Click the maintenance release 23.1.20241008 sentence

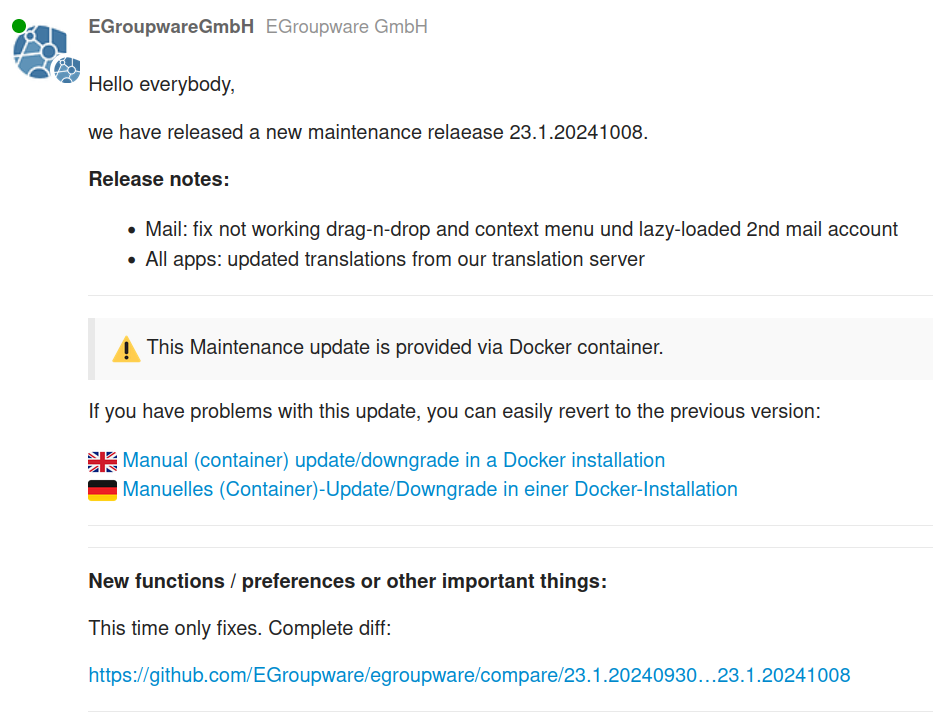coord(368,132)
